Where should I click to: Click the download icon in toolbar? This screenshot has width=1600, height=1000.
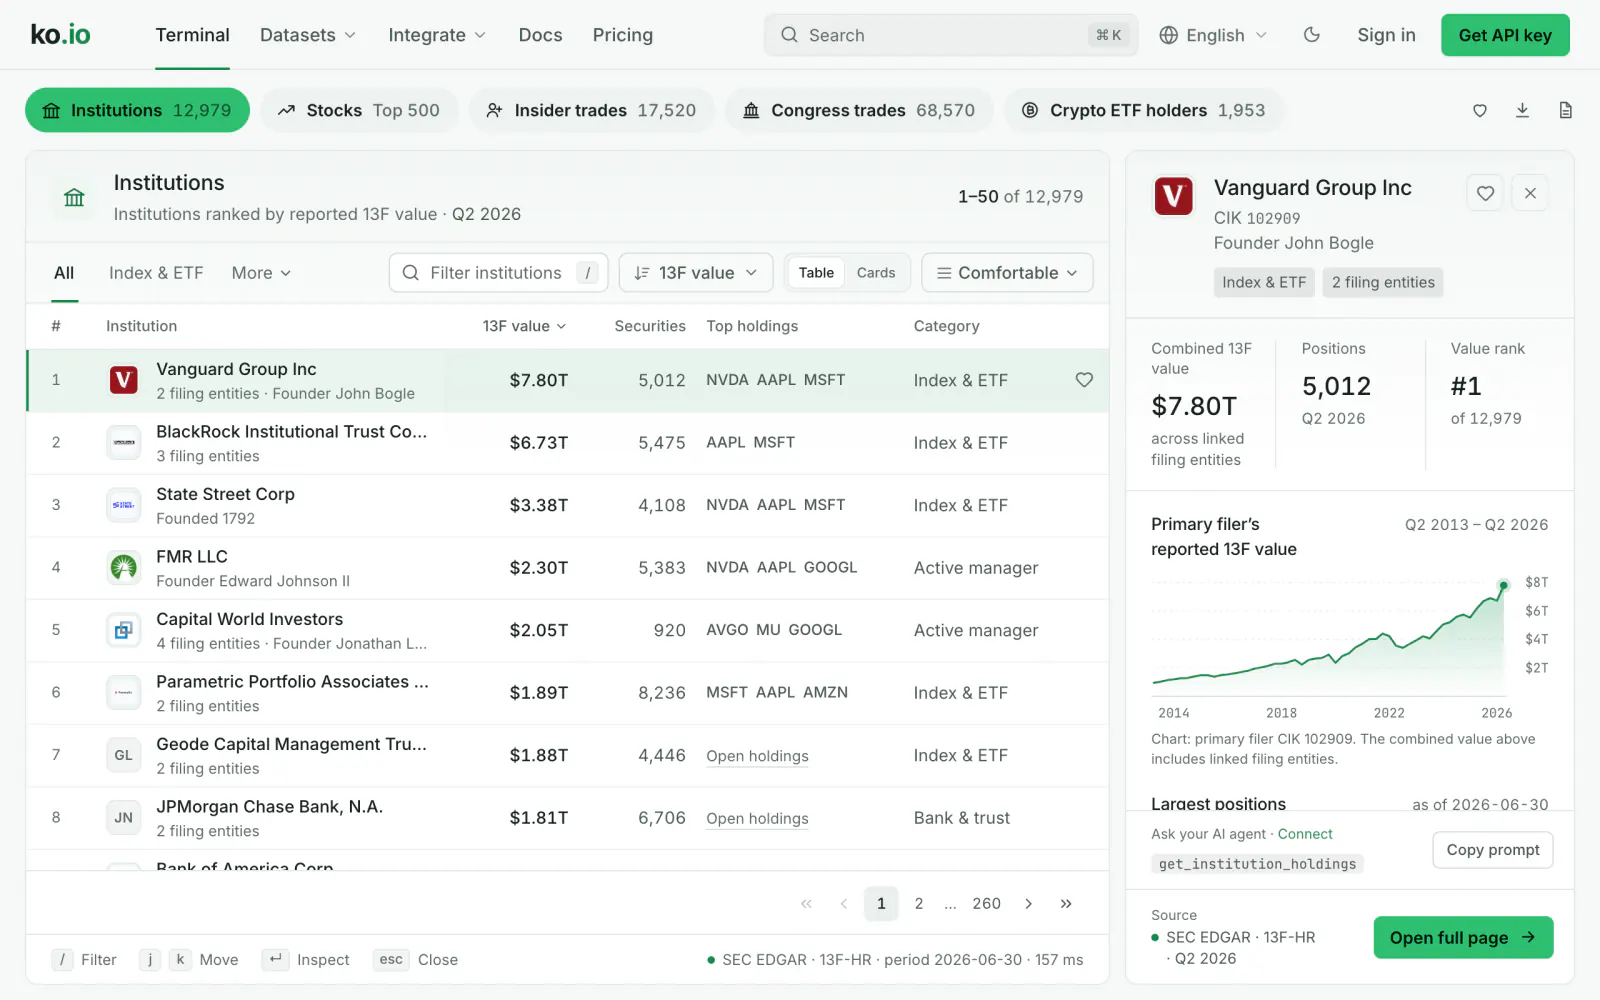click(1522, 110)
